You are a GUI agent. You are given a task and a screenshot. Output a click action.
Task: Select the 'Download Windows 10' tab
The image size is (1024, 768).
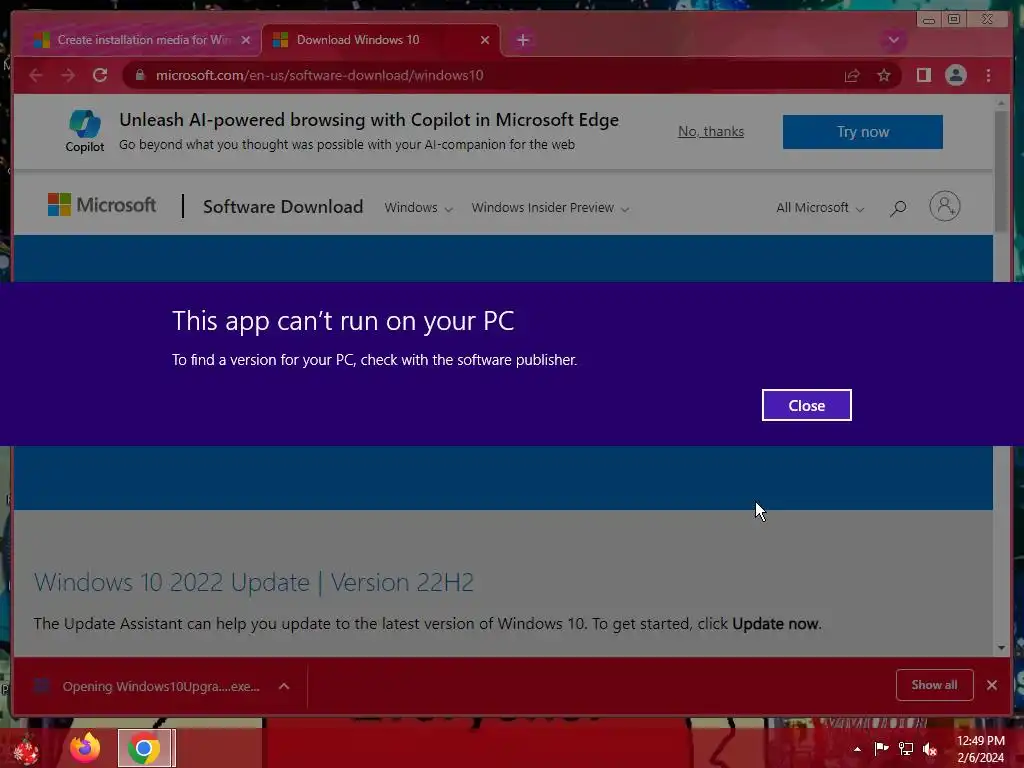(x=381, y=40)
